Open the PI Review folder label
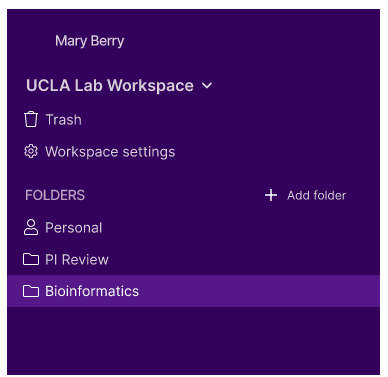The width and height of the screenshot is (388, 377). pos(77,260)
